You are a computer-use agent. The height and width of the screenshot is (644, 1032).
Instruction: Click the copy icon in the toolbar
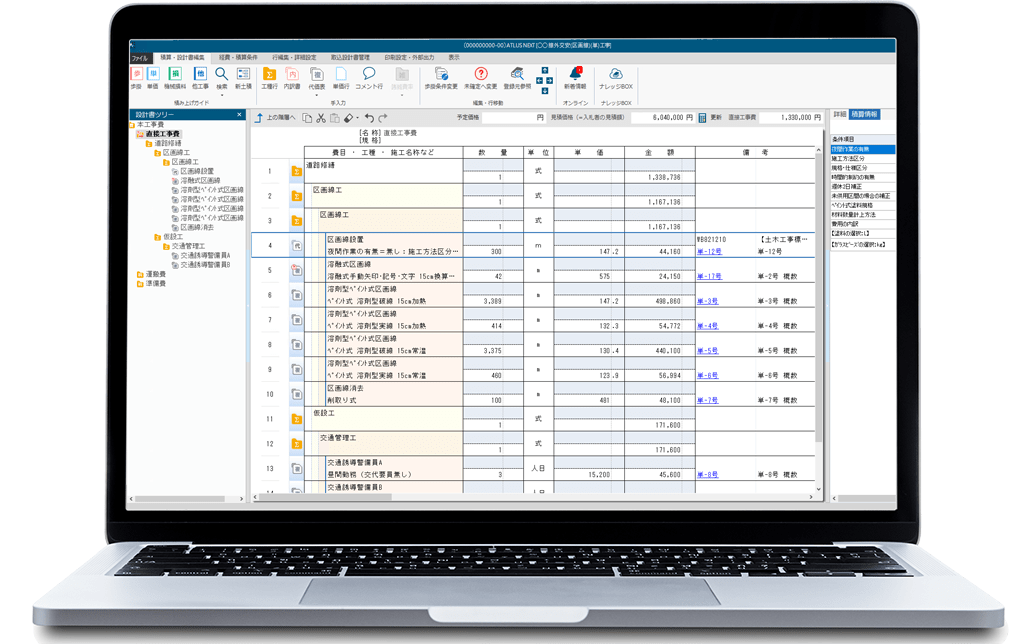pos(307,118)
